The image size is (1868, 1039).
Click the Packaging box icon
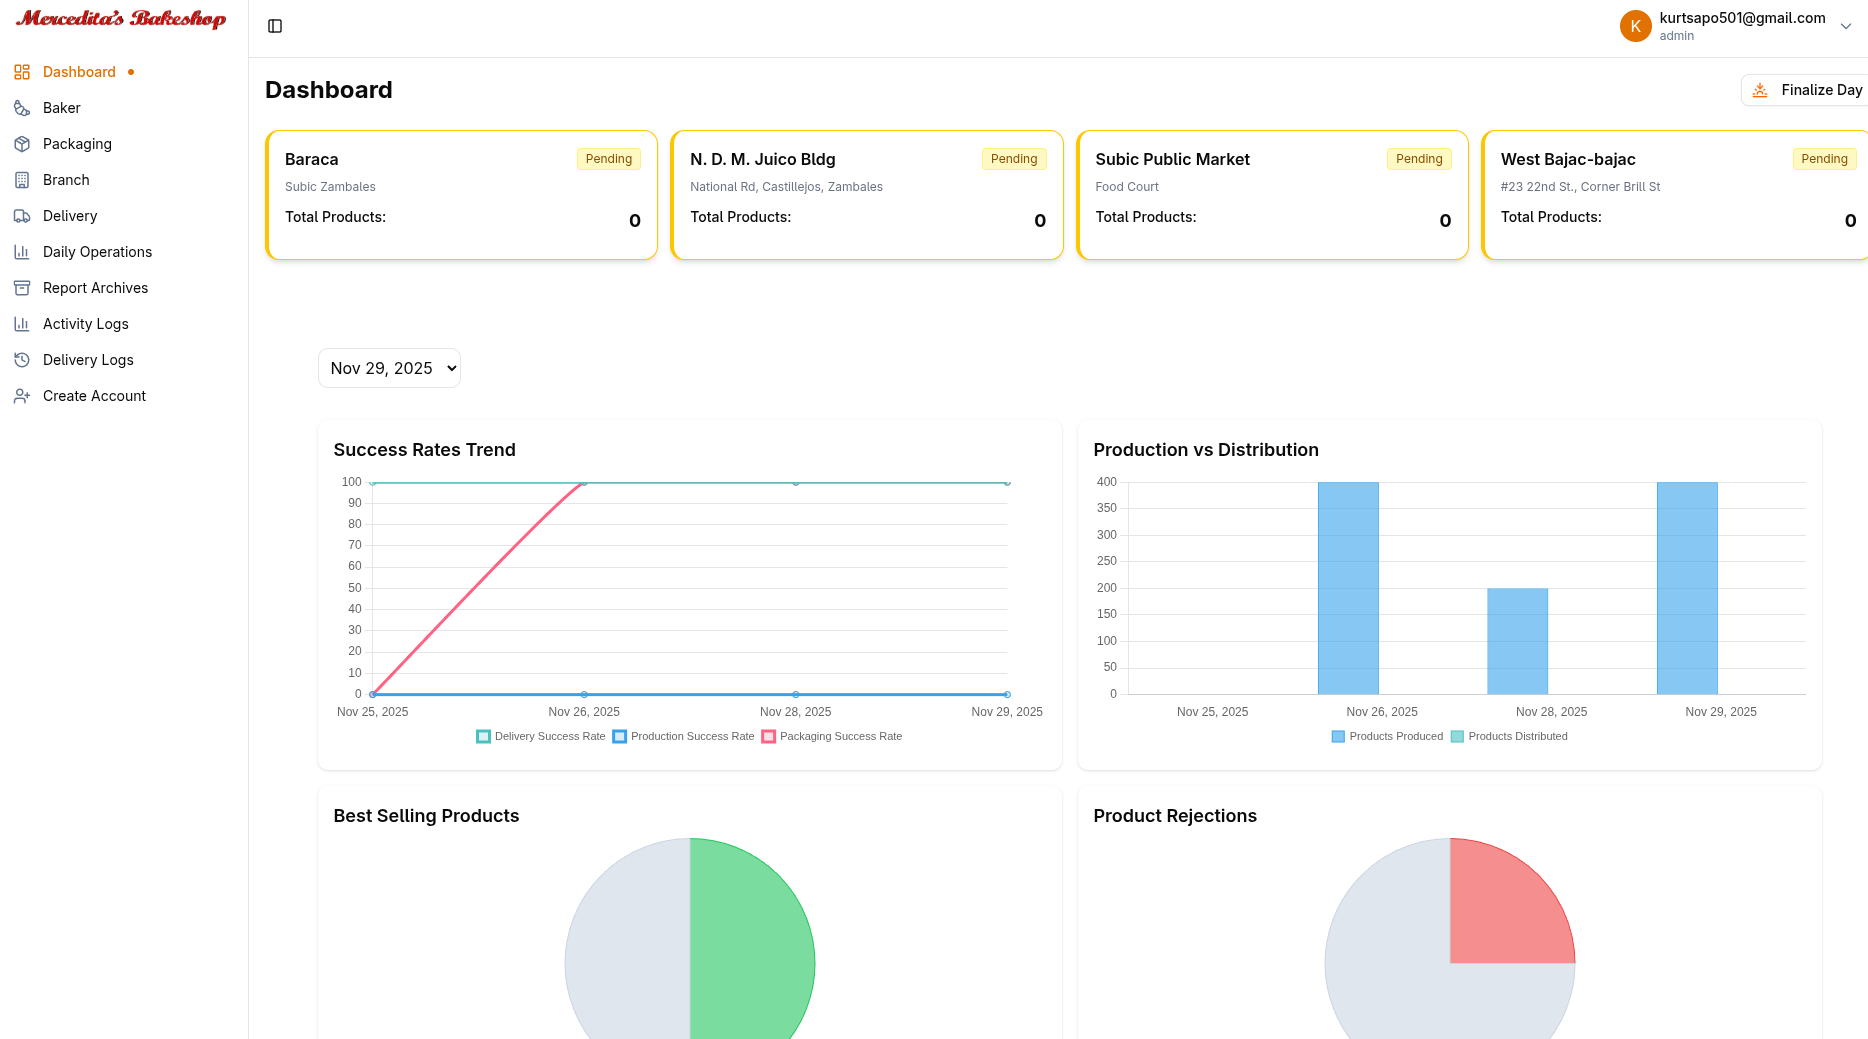pyautogui.click(x=22, y=144)
